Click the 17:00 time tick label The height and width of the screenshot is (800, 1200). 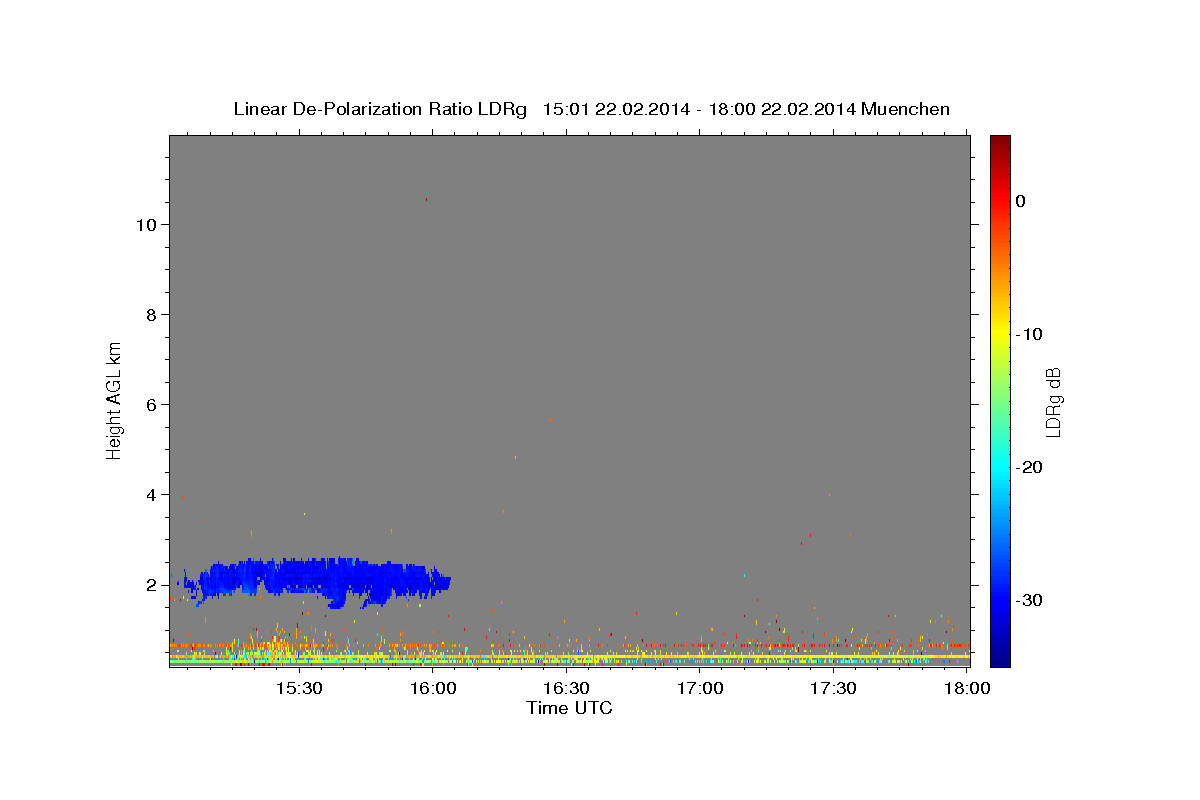[x=700, y=688]
